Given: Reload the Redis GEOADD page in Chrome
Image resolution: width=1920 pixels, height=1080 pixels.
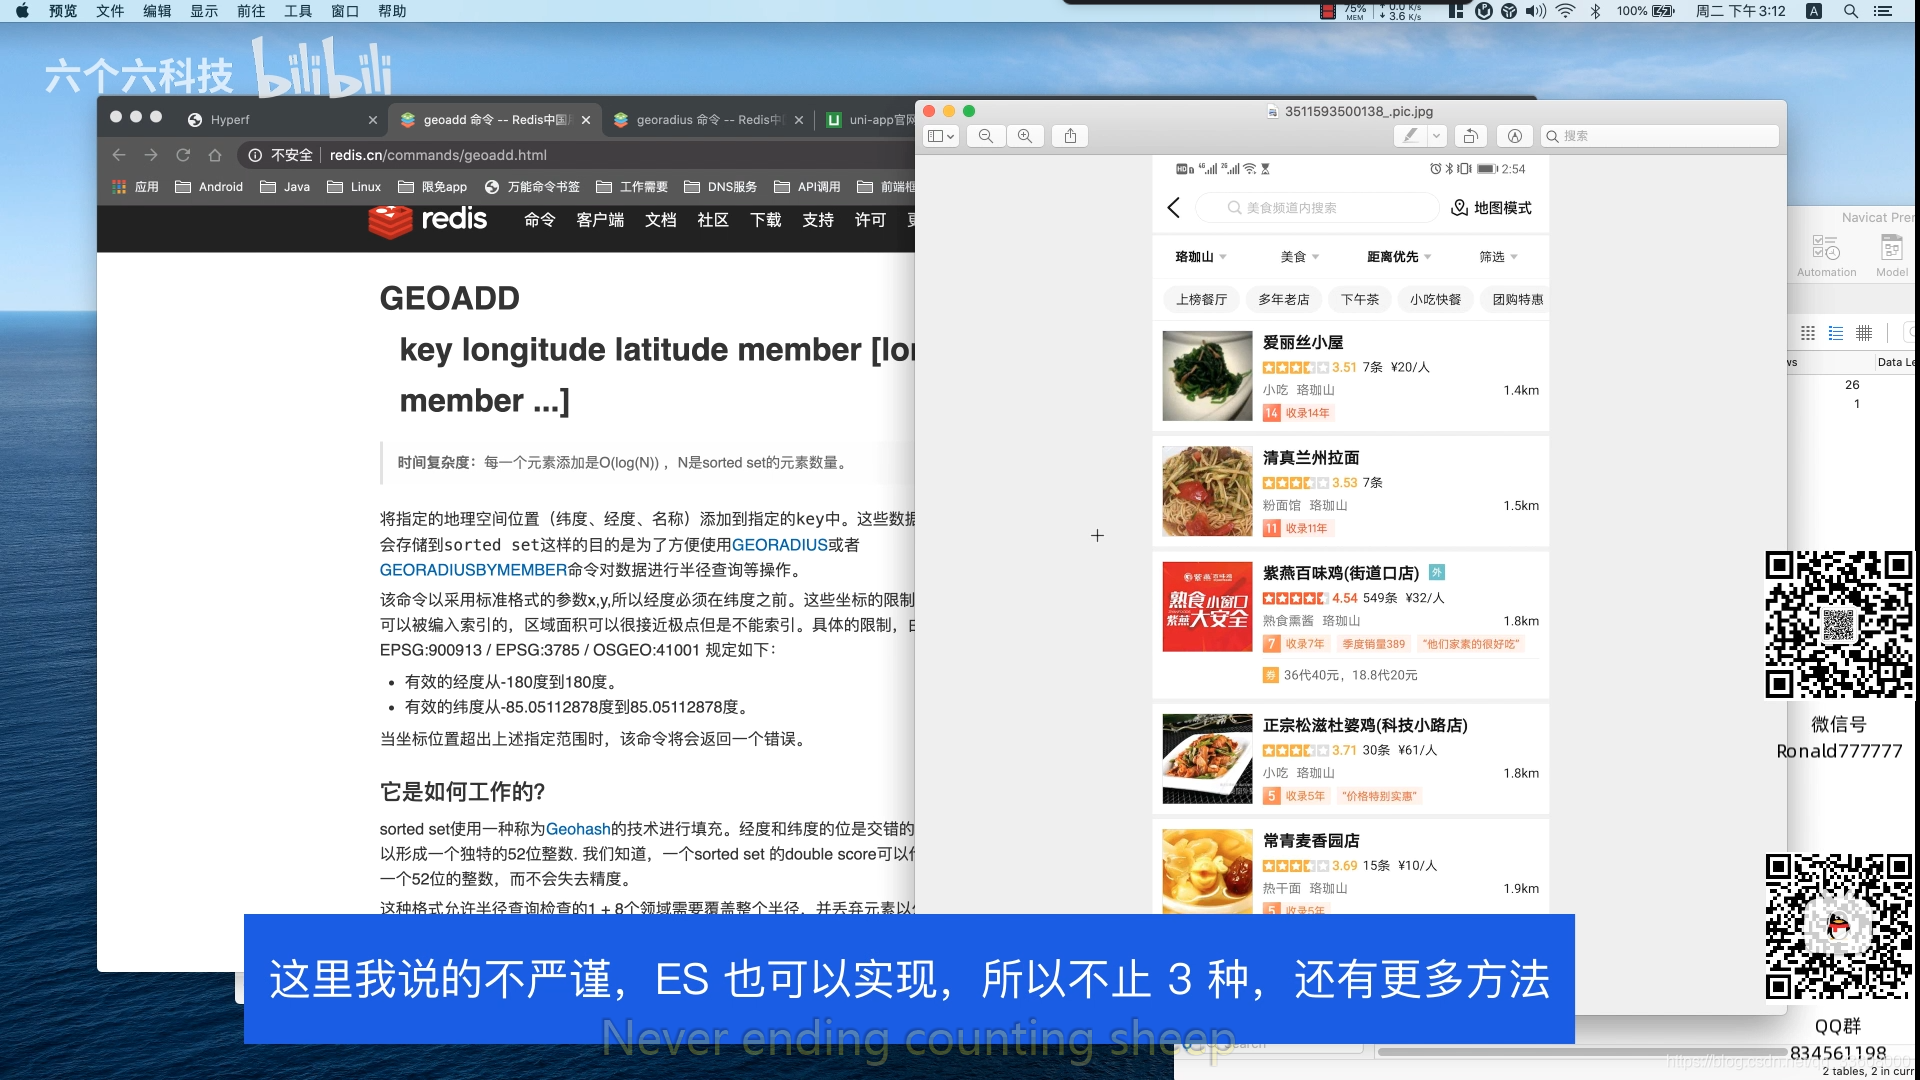Looking at the screenshot, I should (x=183, y=155).
